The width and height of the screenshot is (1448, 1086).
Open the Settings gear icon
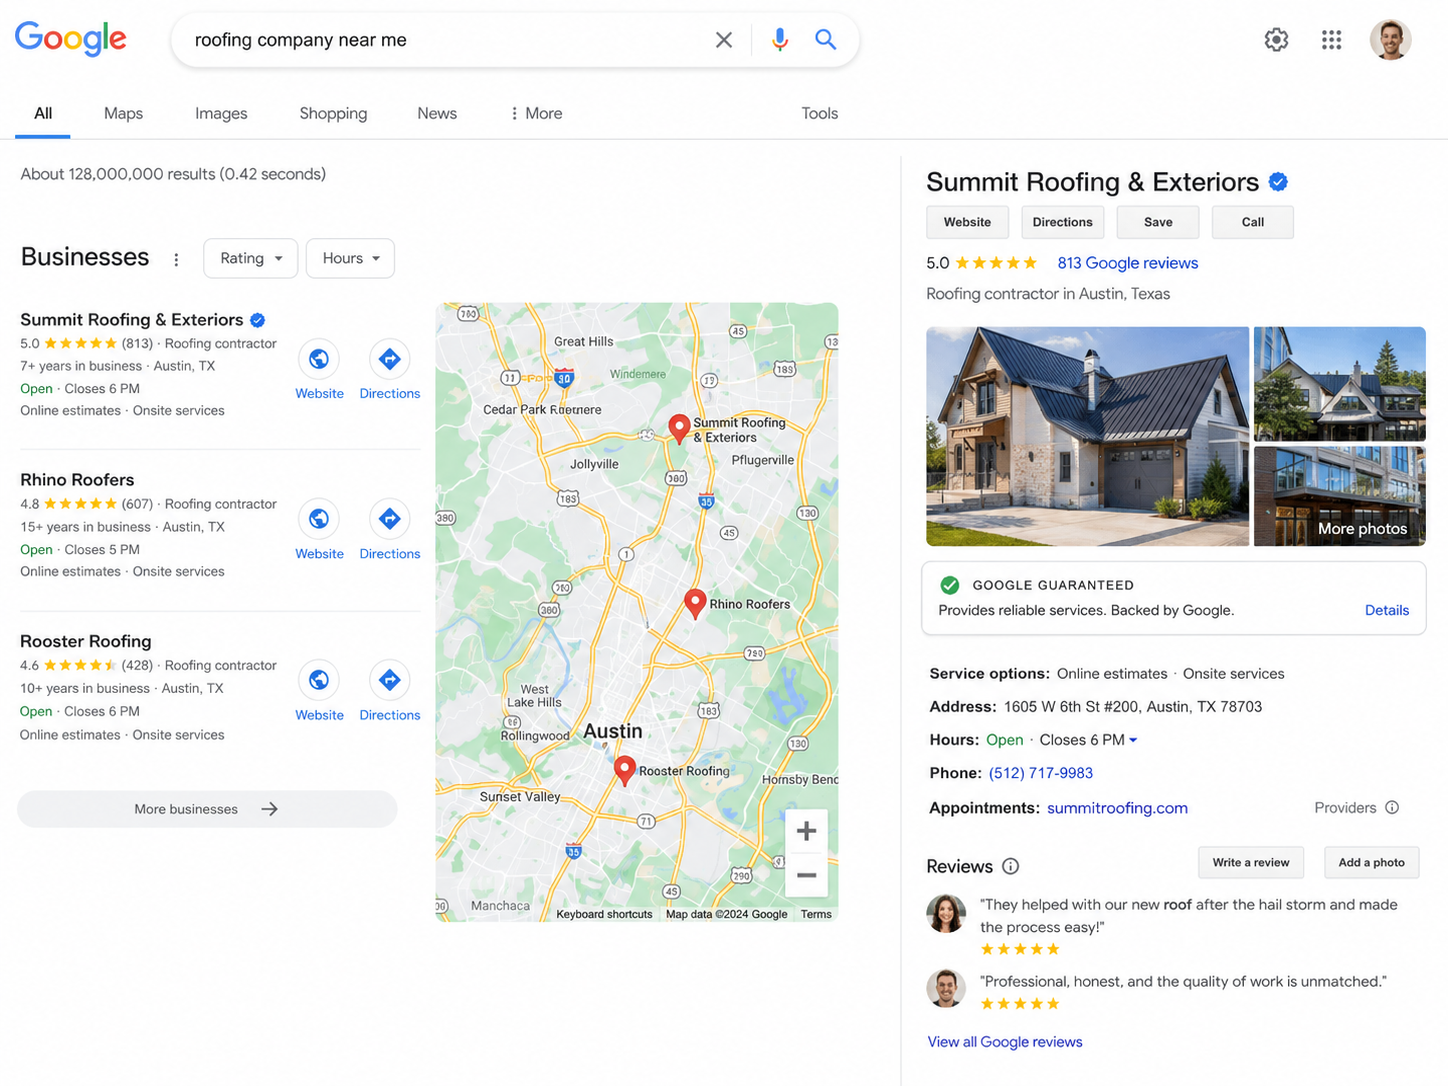(x=1276, y=40)
